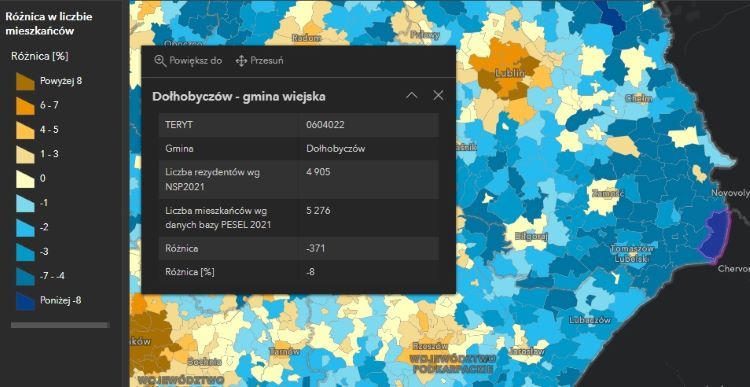
Task: Collapse the Dołhobyczów popup with chevron
Action: [x=412, y=96]
